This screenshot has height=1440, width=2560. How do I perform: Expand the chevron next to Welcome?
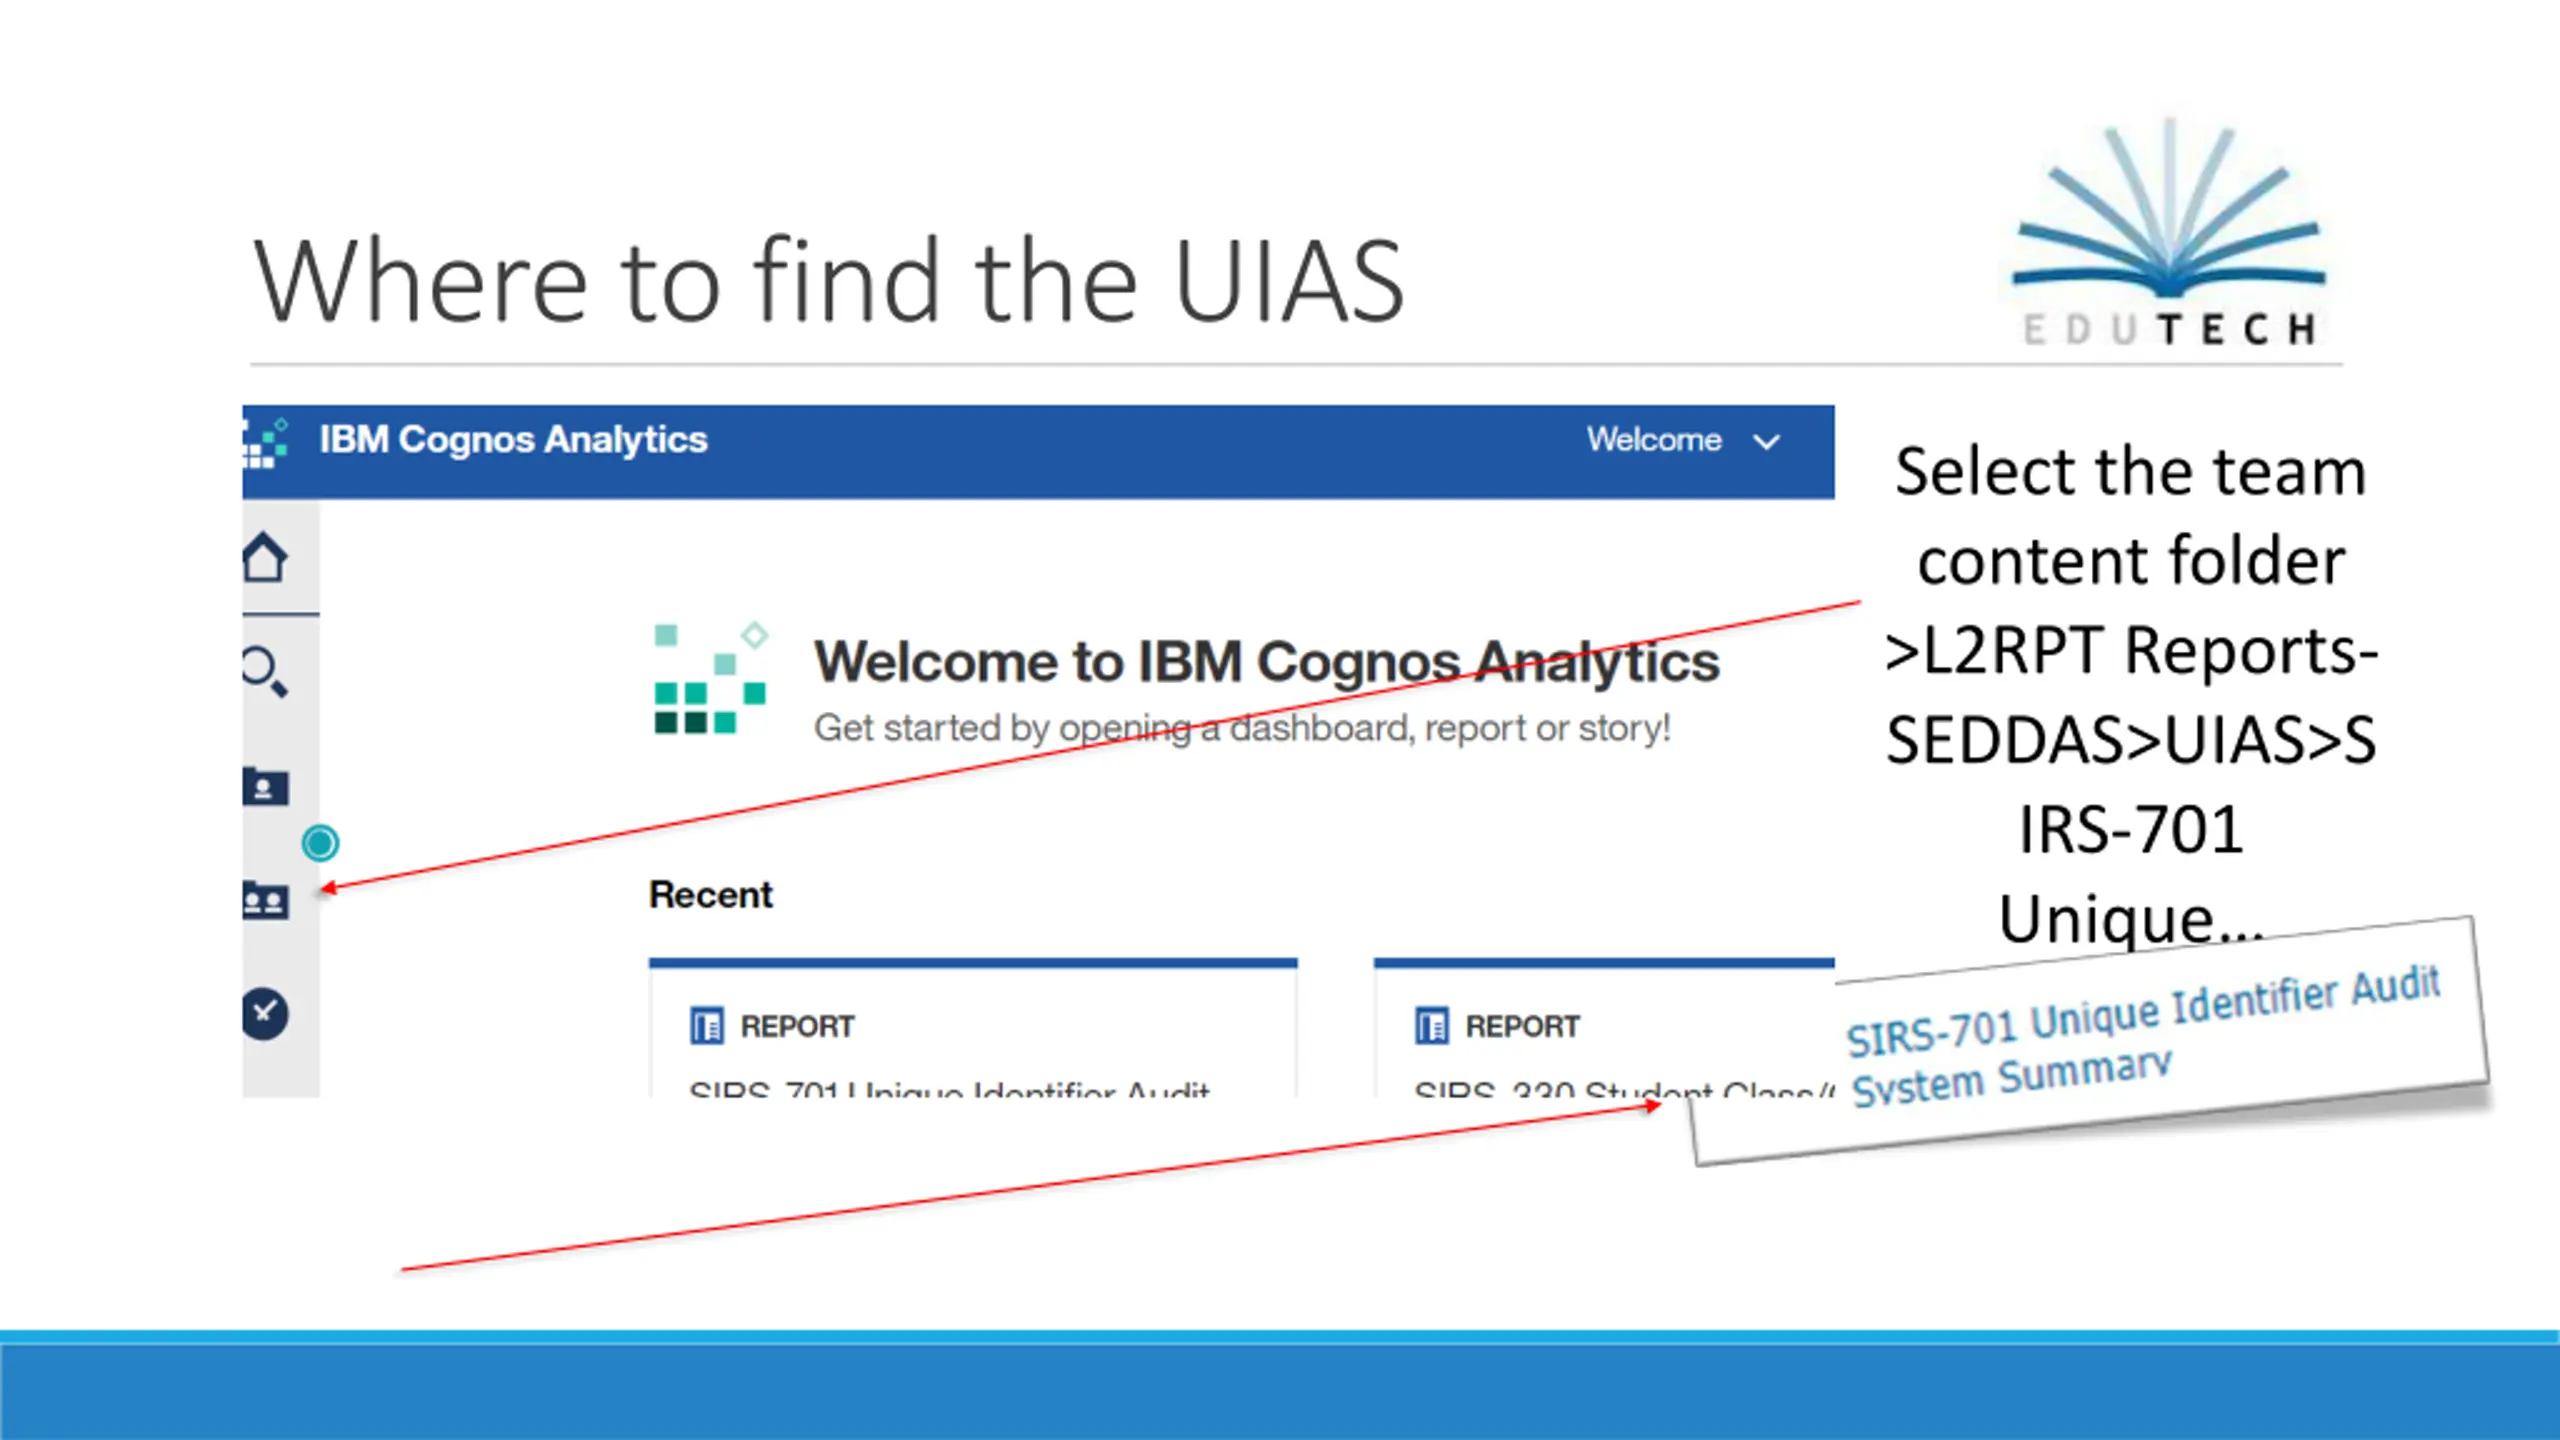[x=1767, y=442]
